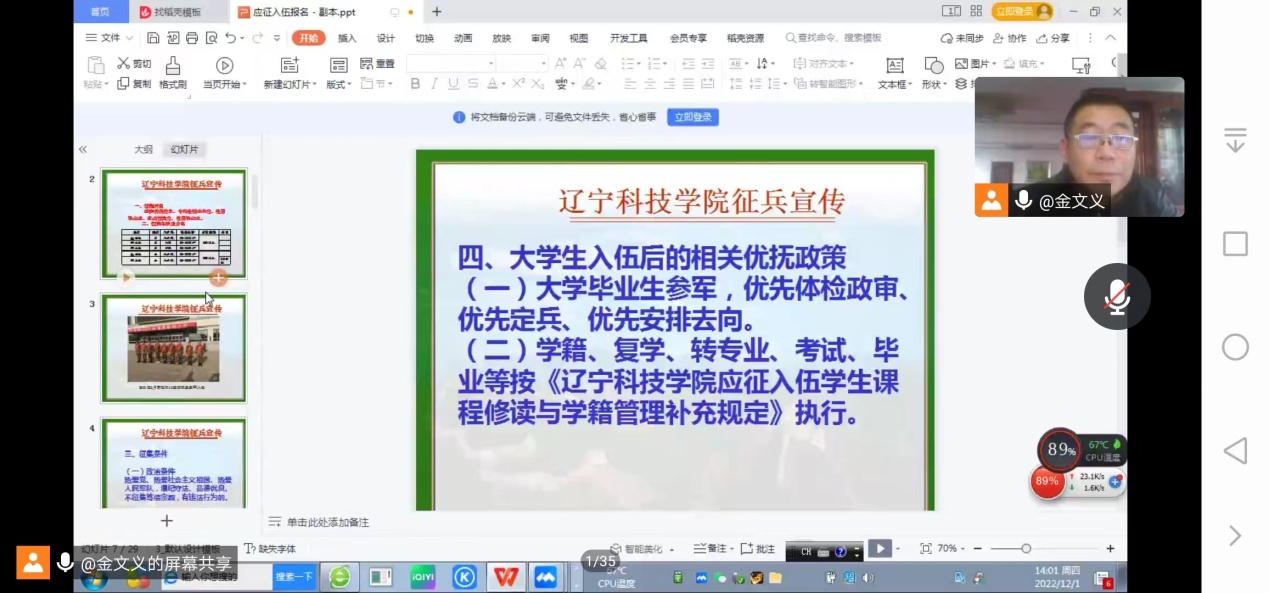Click the Picture (图片) icon
Image resolution: width=1269 pixels, height=593 pixels.
pos(961,63)
